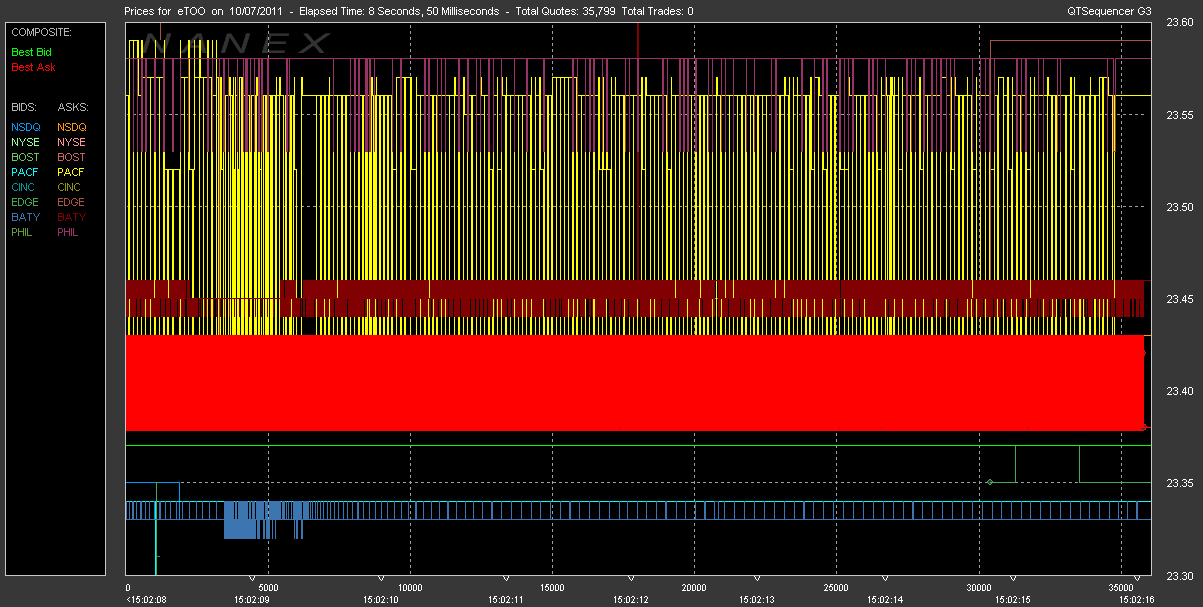1203x607 pixels.
Task: Click the 15:02:09 time label
Action: (252, 600)
